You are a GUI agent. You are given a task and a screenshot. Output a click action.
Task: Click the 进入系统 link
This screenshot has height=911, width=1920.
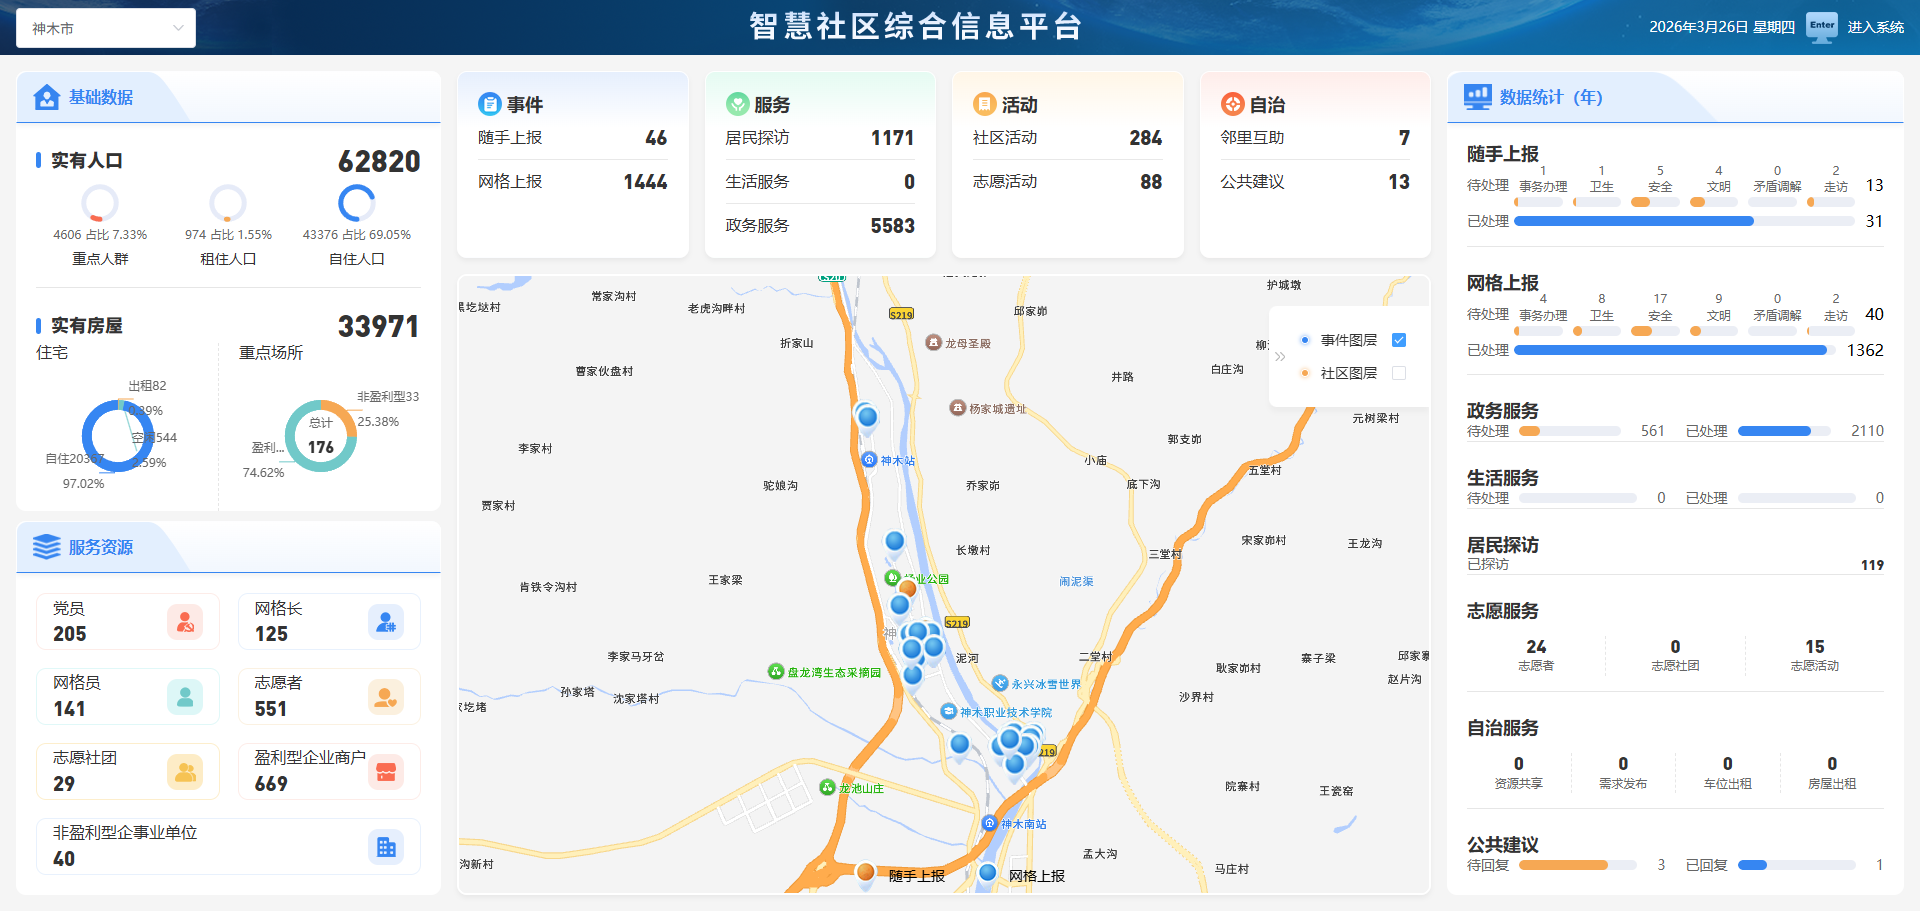click(x=1875, y=27)
